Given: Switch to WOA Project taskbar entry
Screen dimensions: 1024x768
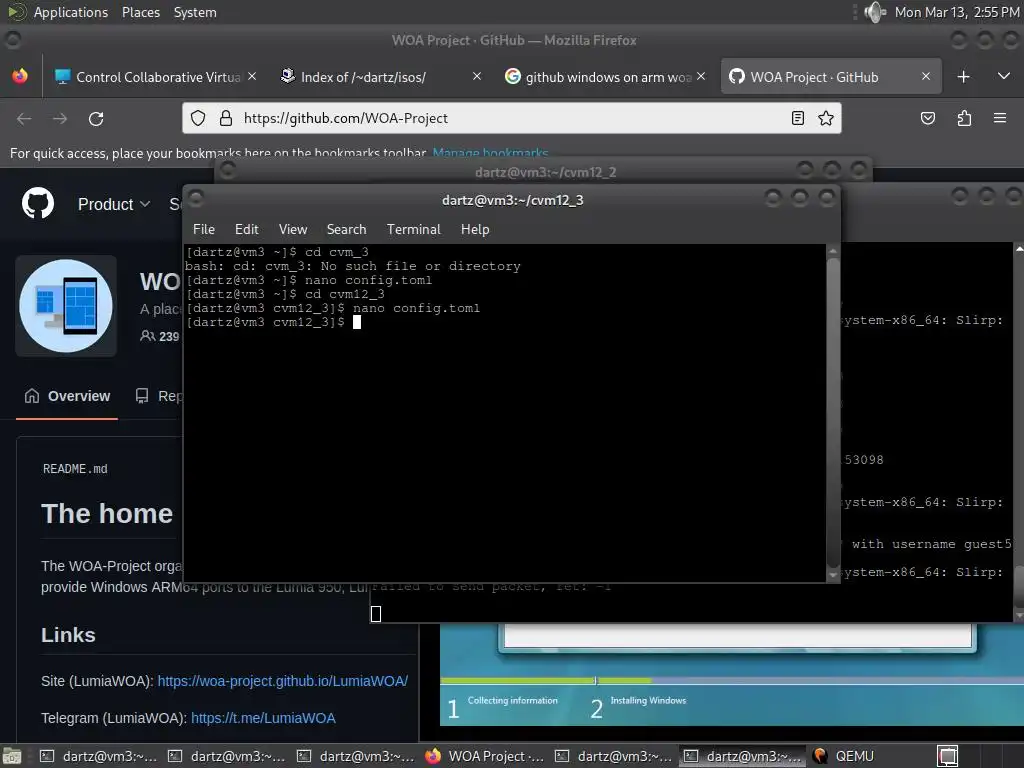Looking at the screenshot, I should [484, 756].
